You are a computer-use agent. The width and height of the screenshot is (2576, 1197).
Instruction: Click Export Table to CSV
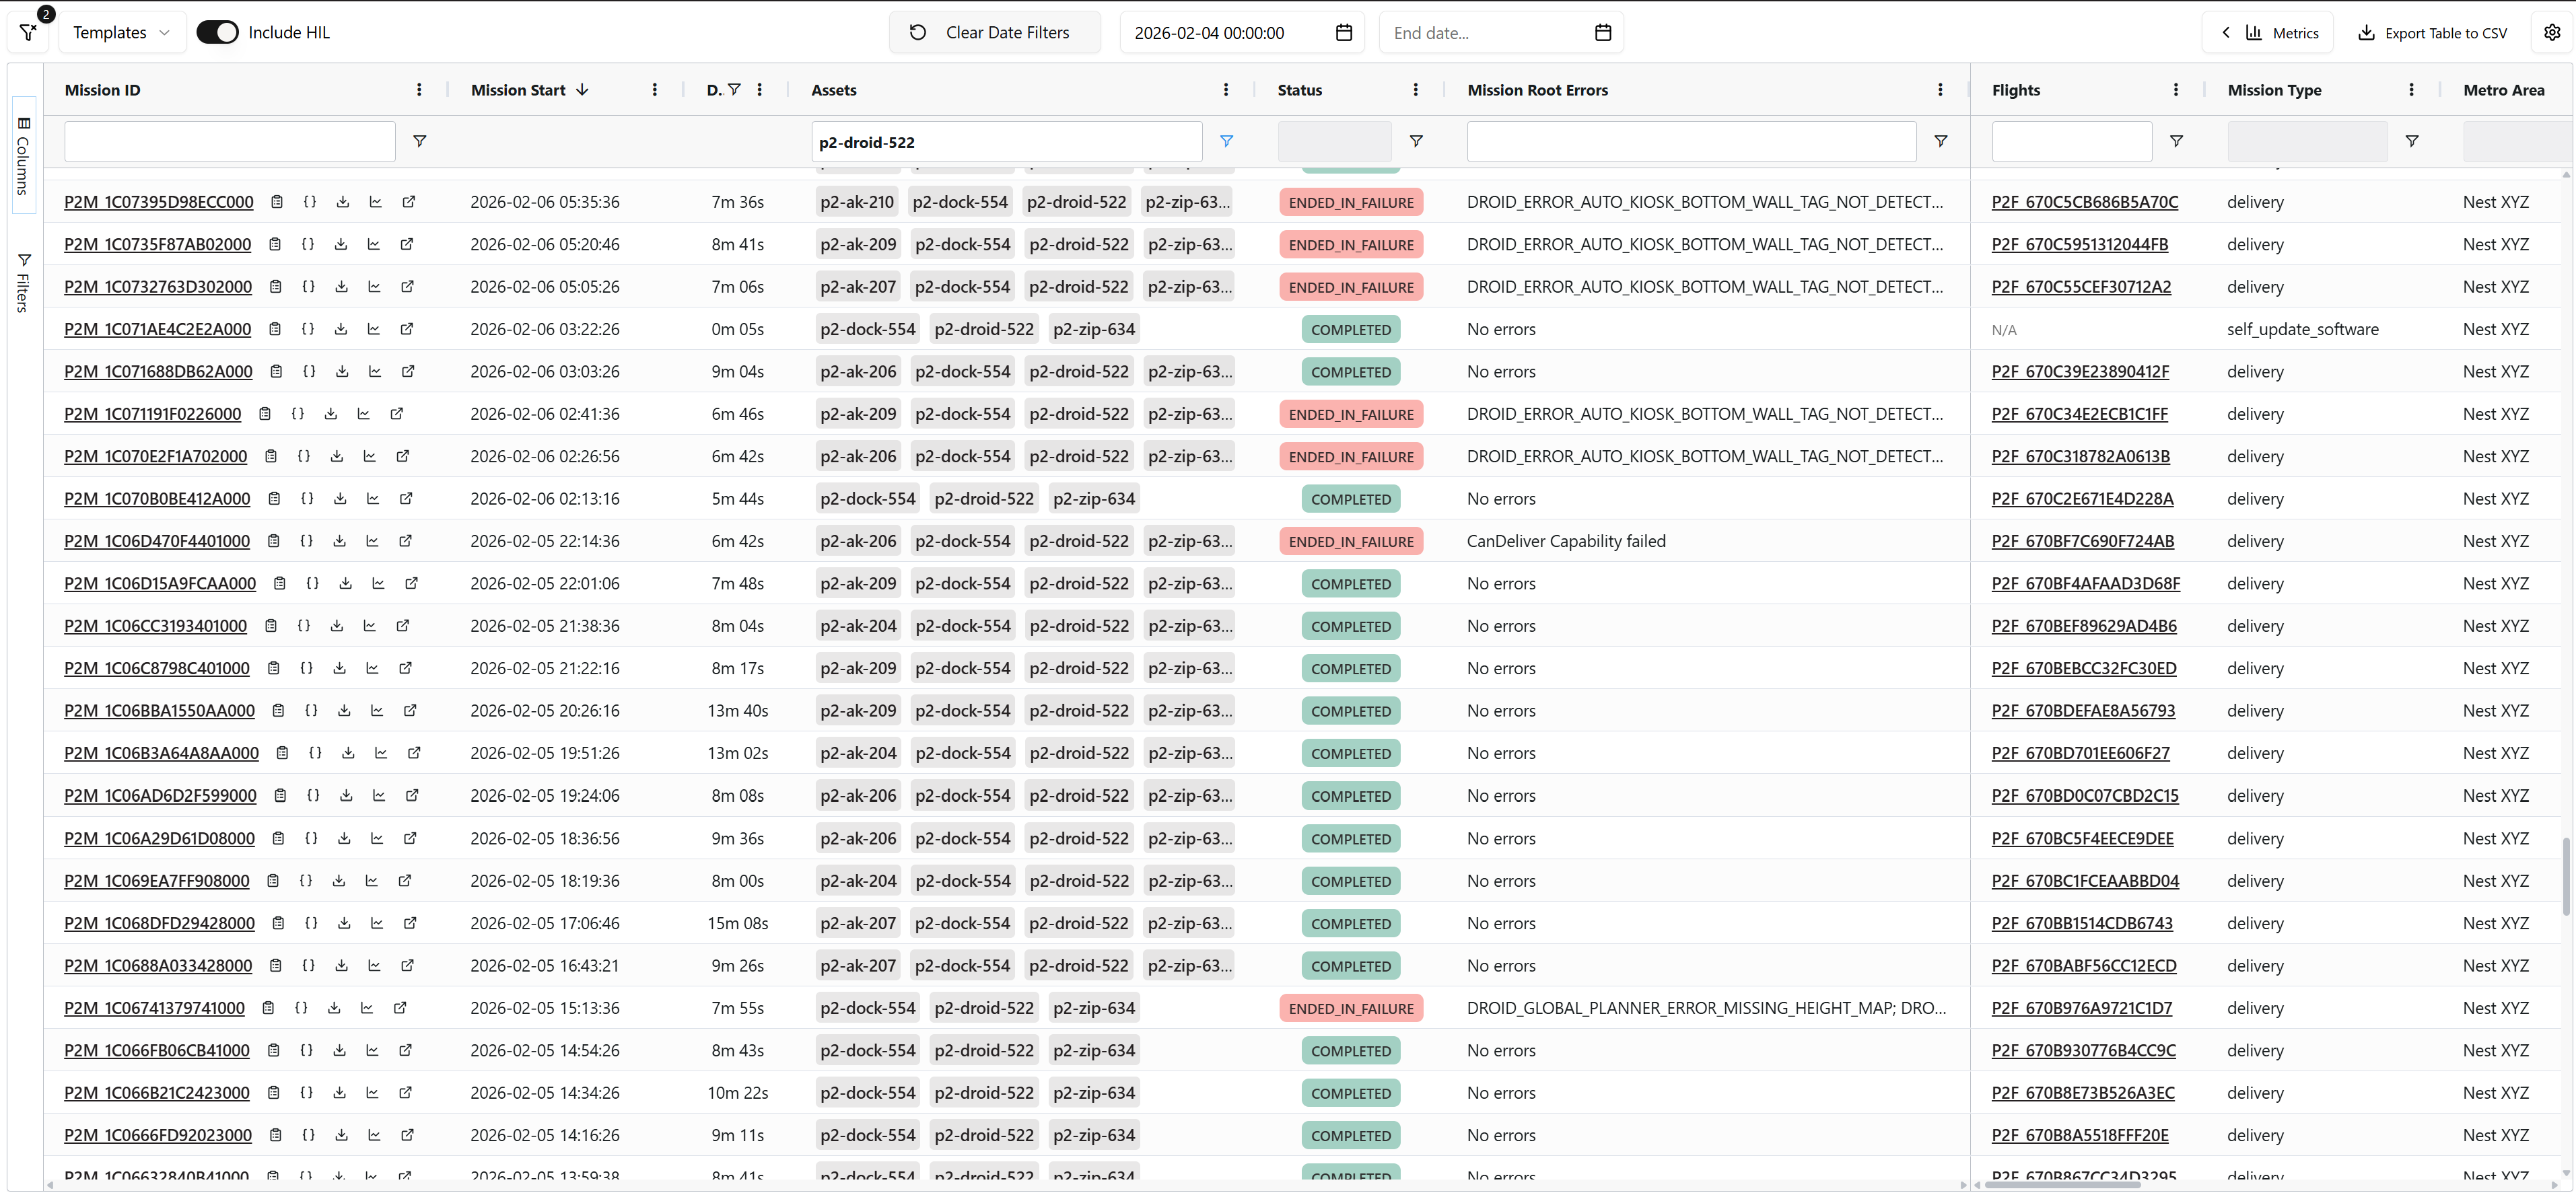pos(2432,33)
